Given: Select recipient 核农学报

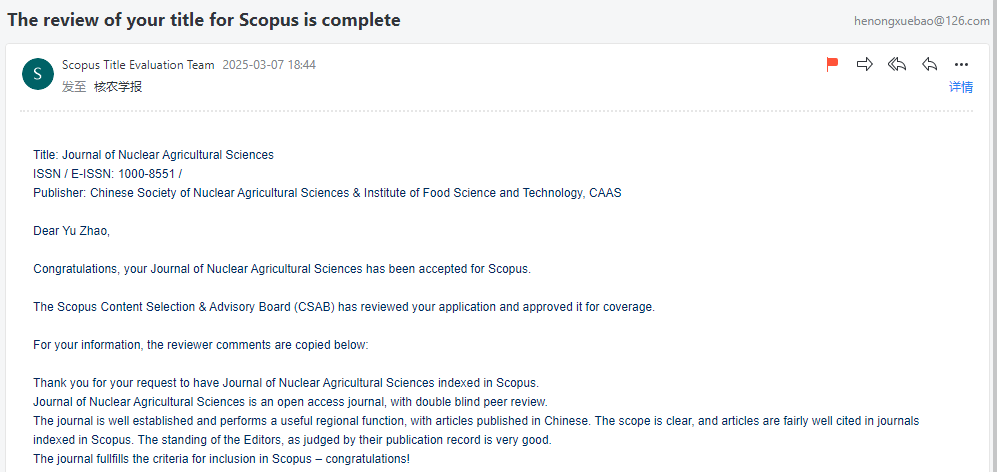Looking at the screenshot, I should 118,87.
